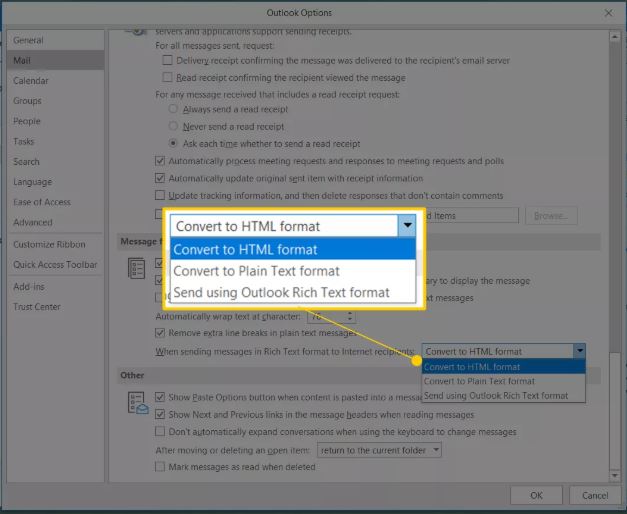The height and width of the screenshot is (514, 627).
Task: Open the General options category
Action: 55,40
